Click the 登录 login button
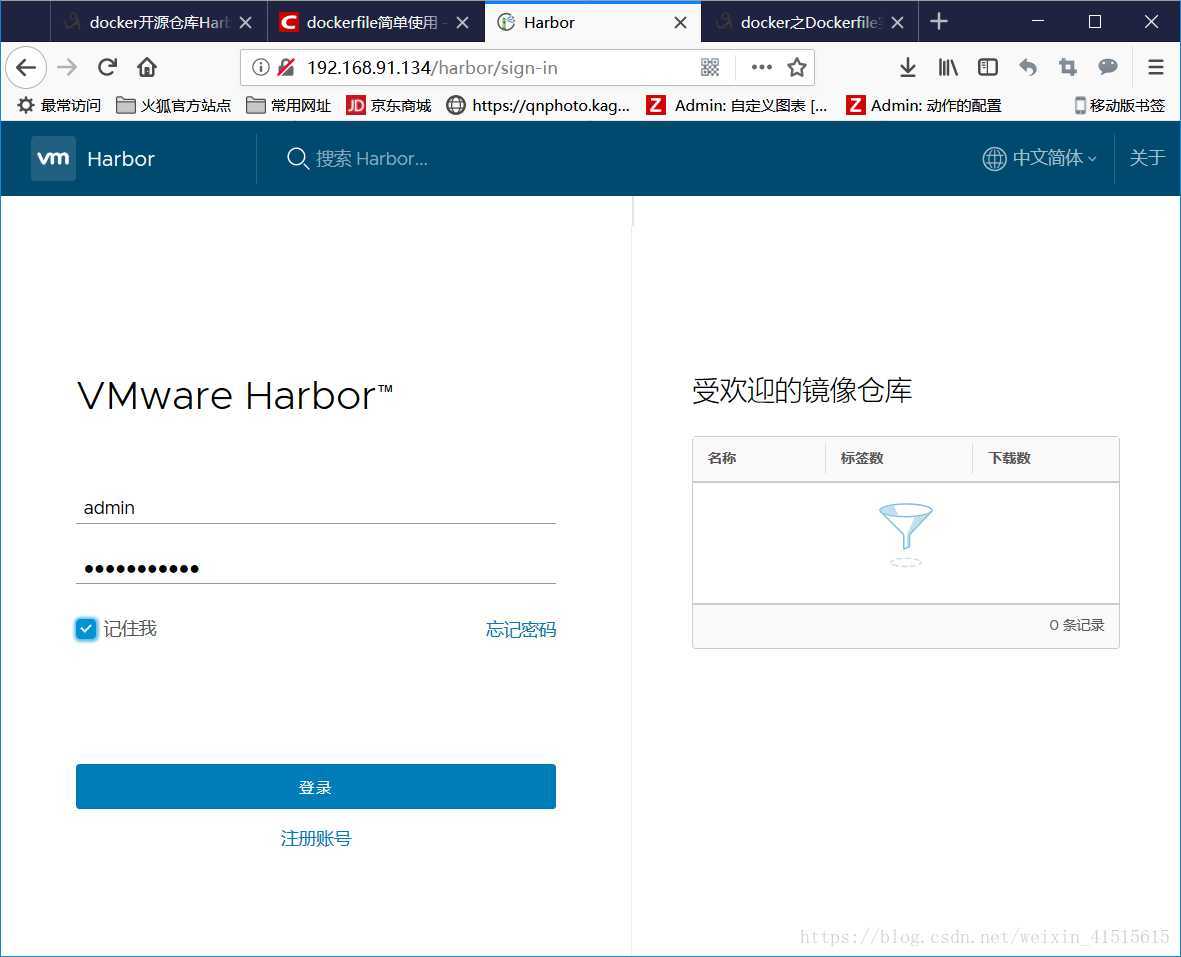1181x957 pixels. tap(316, 787)
